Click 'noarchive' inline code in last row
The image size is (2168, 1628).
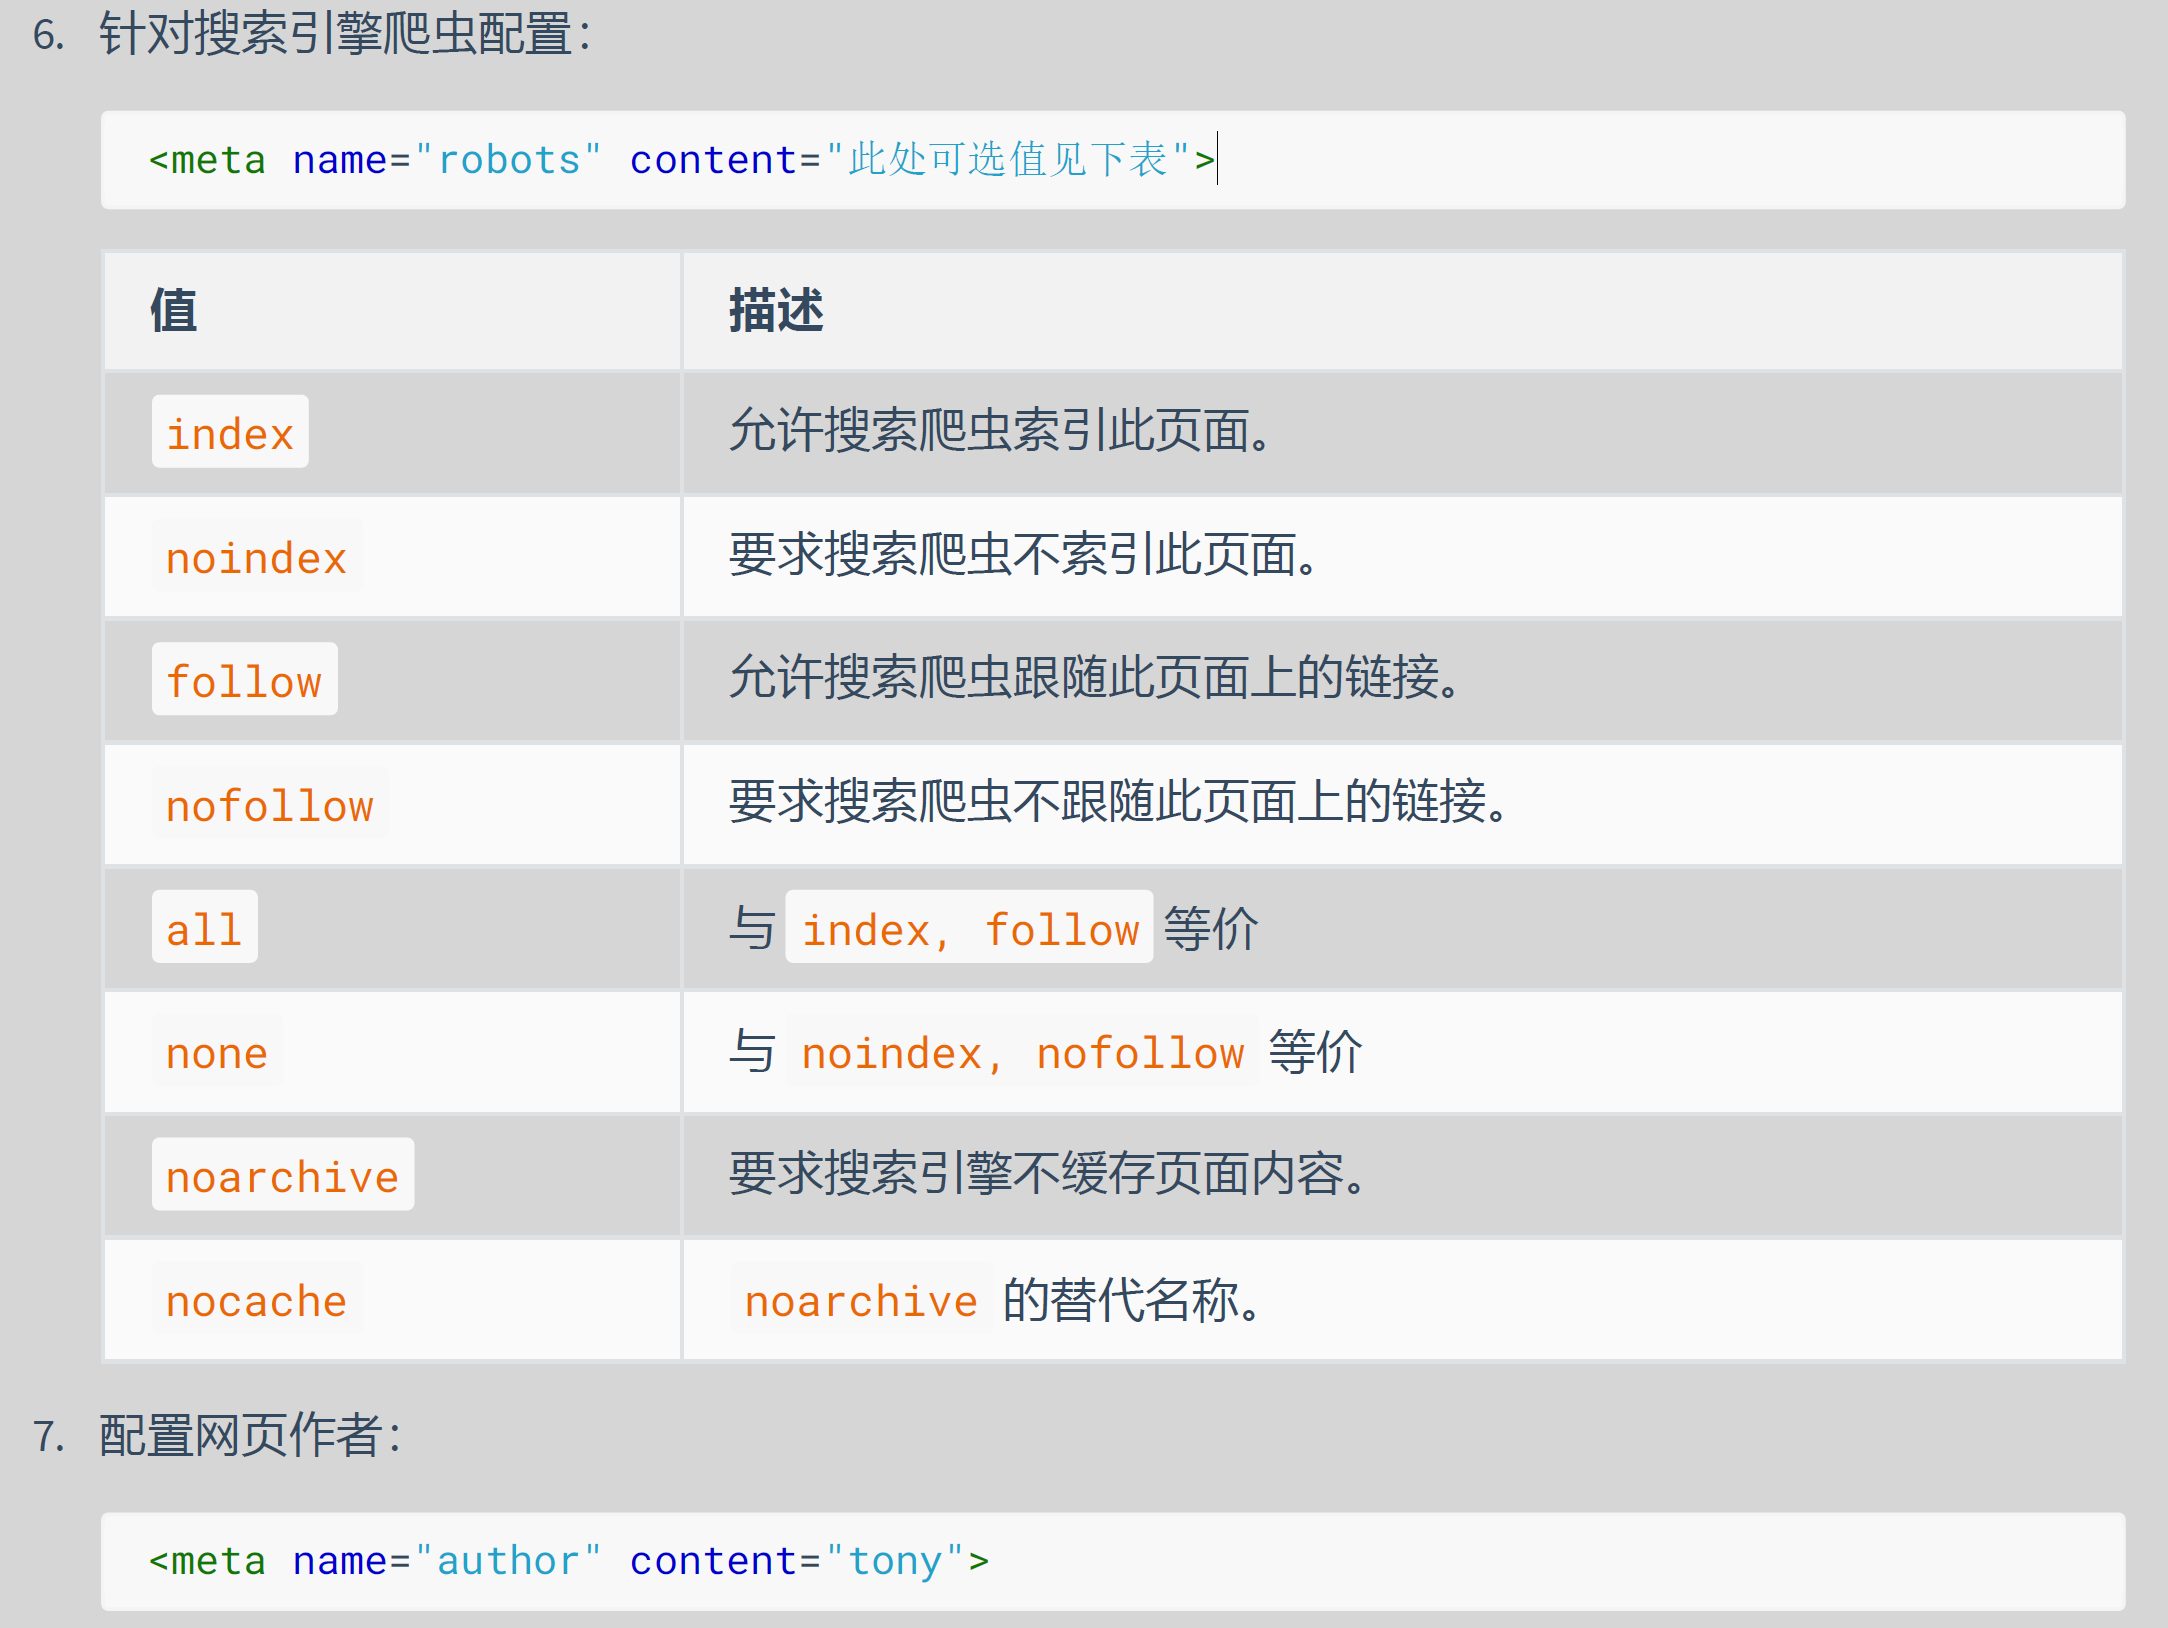coord(860,1300)
